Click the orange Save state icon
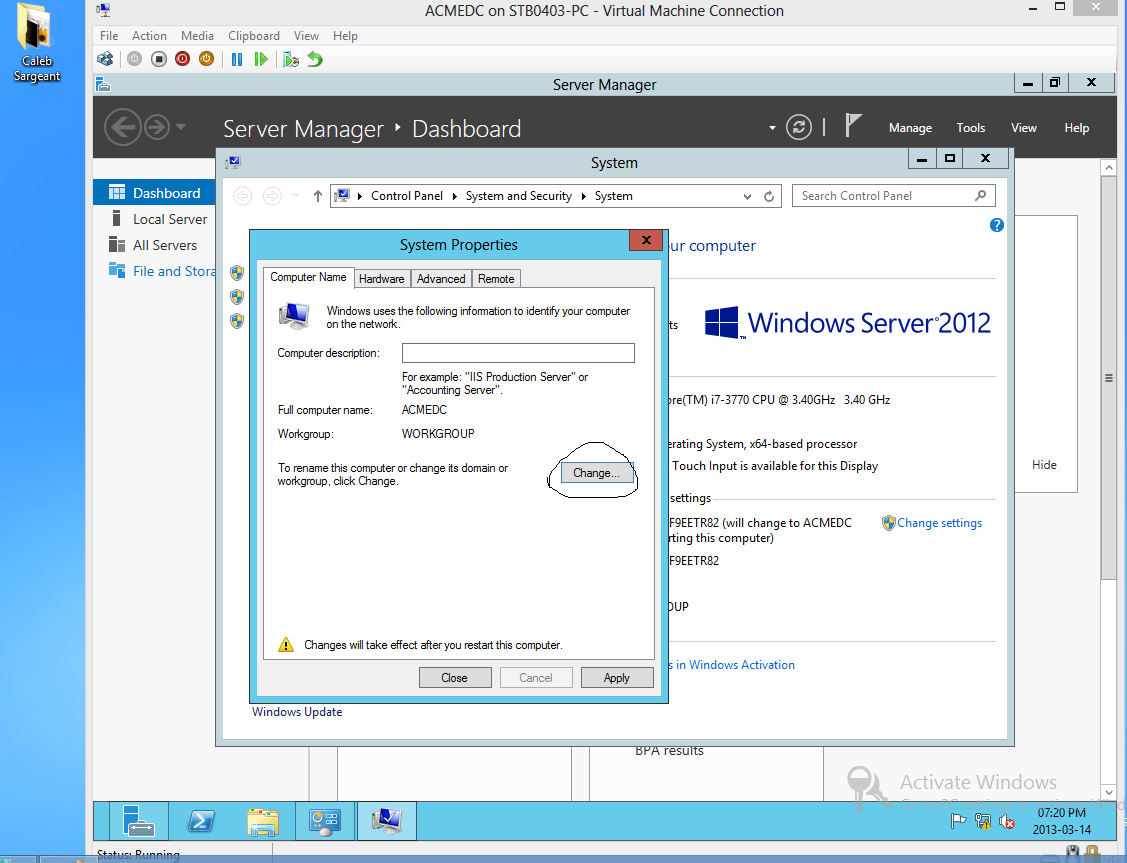Image resolution: width=1127 pixels, height=863 pixels. coord(206,59)
